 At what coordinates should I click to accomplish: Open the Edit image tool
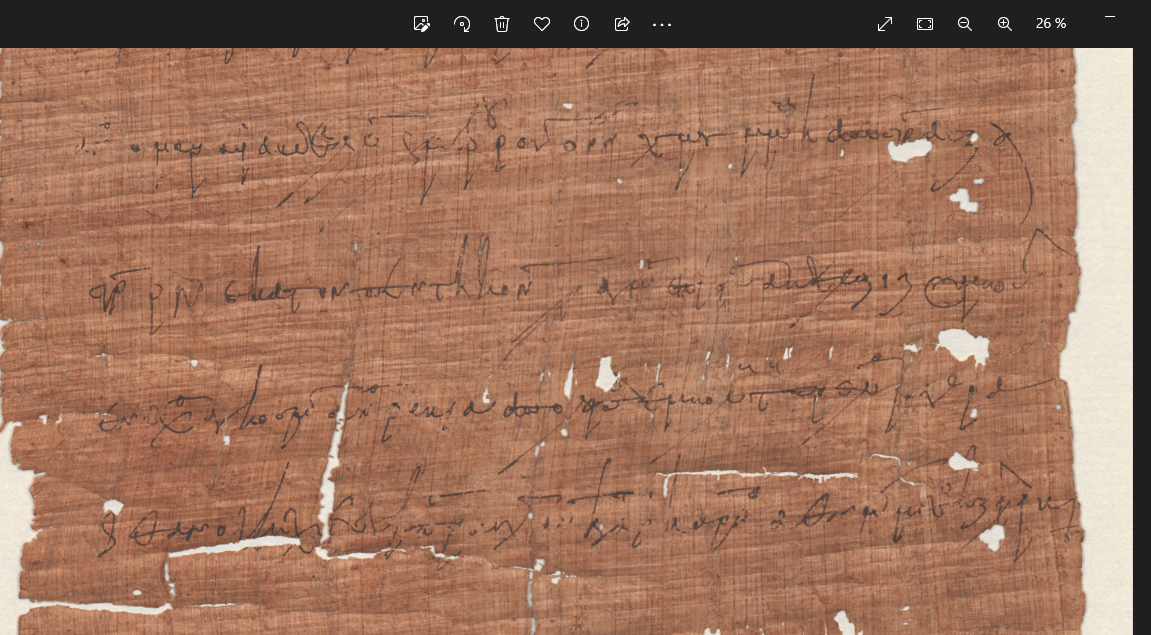click(x=421, y=24)
